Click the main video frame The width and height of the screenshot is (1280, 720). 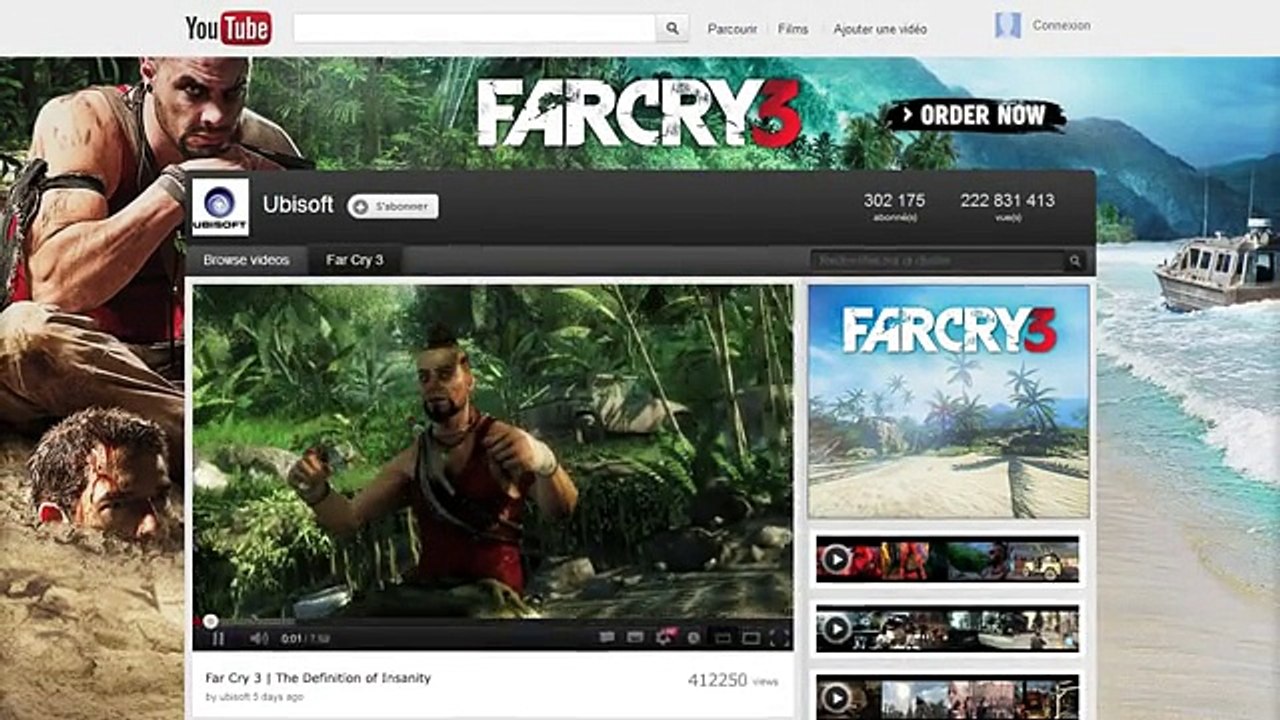492,451
